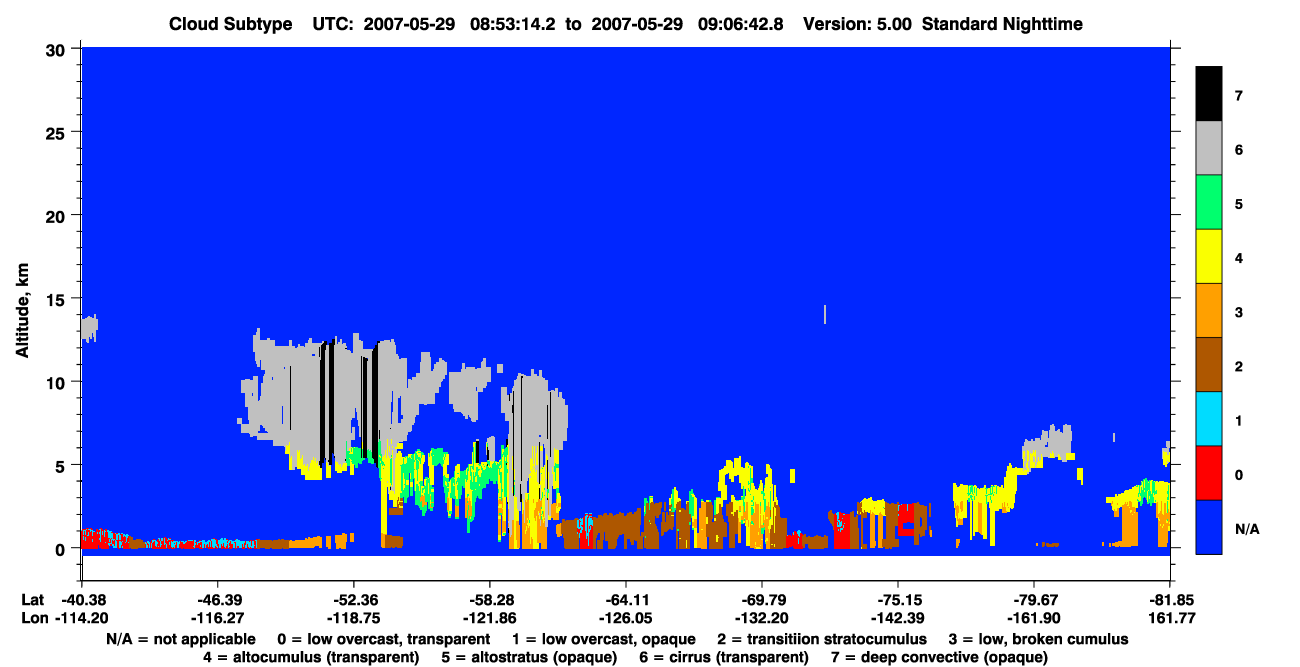This screenshot has width=1300, height=667.
Task: Click the latitude value -40.38
Action: tap(81, 600)
